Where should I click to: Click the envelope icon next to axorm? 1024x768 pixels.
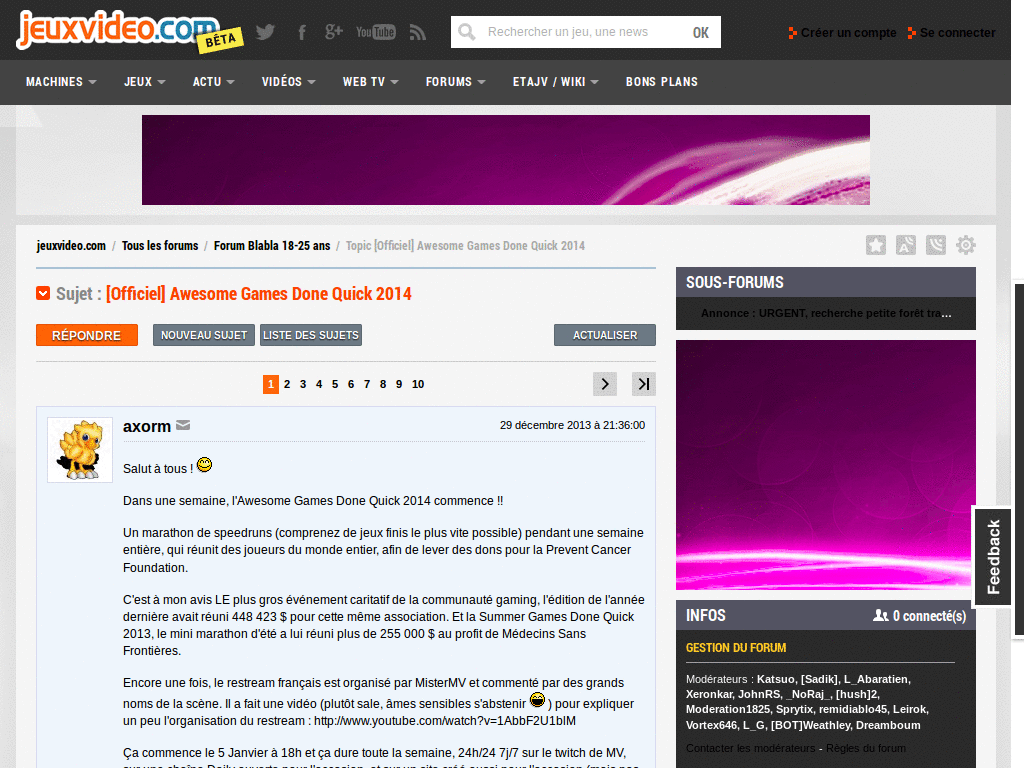pyautogui.click(x=184, y=425)
